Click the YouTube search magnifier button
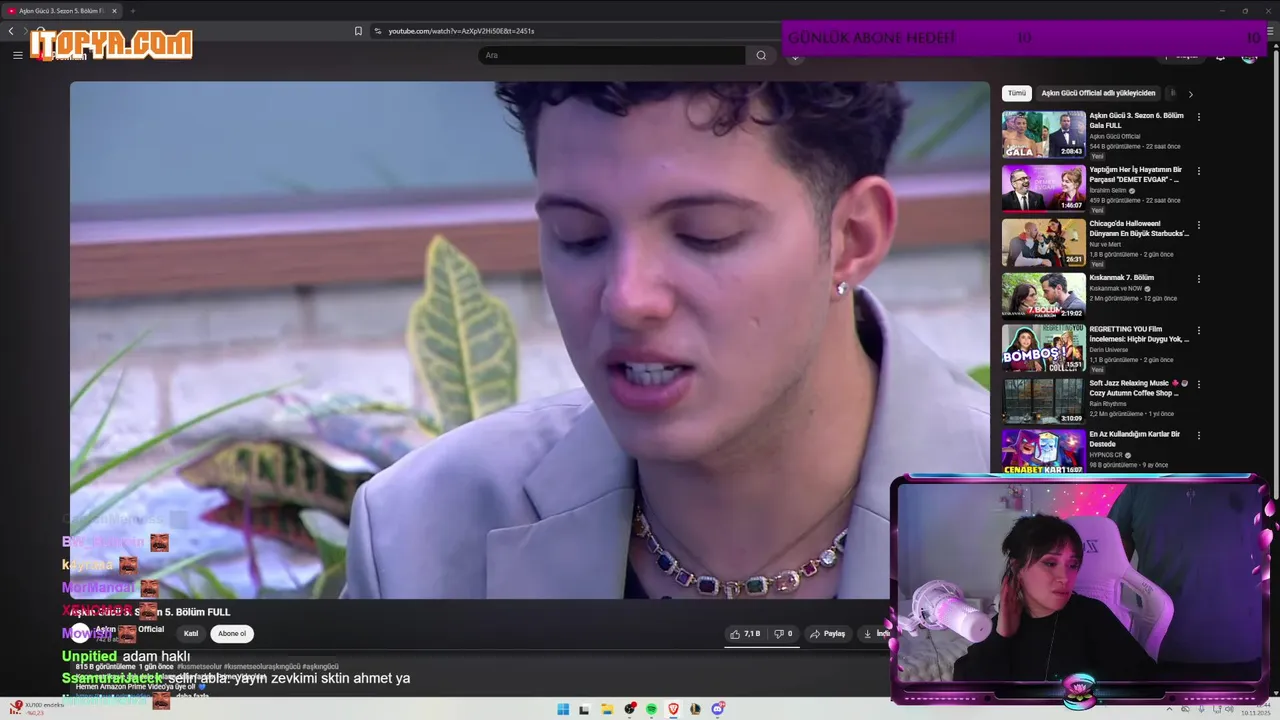The width and height of the screenshot is (1280, 720). coord(761,55)
